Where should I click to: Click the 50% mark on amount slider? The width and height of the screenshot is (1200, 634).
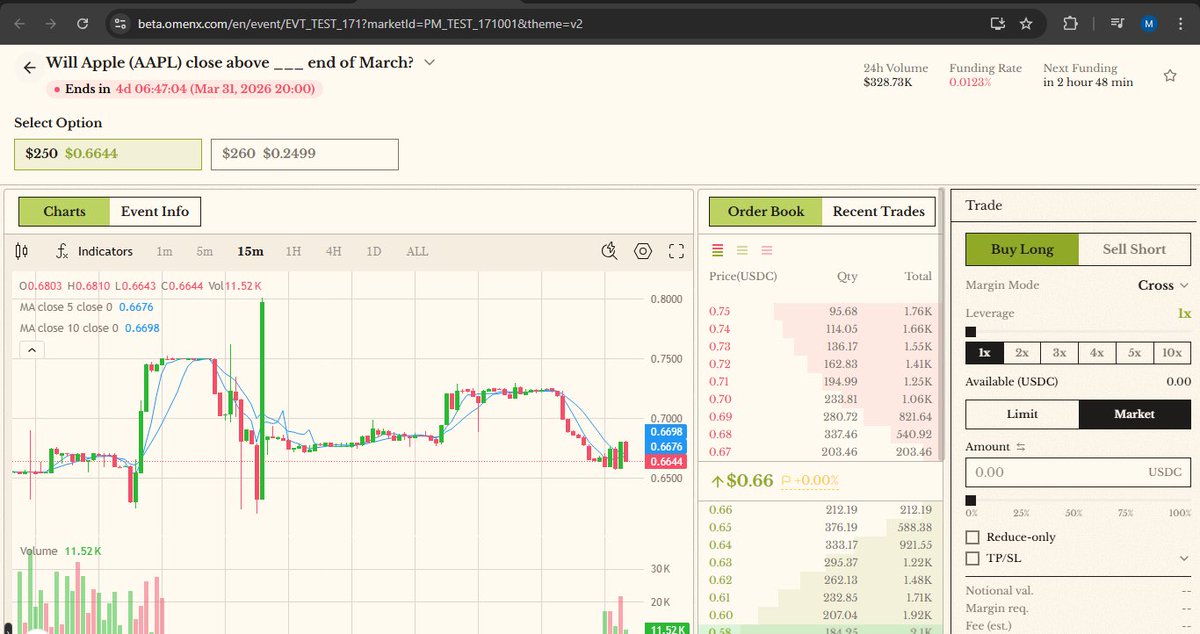(1073, 513)
